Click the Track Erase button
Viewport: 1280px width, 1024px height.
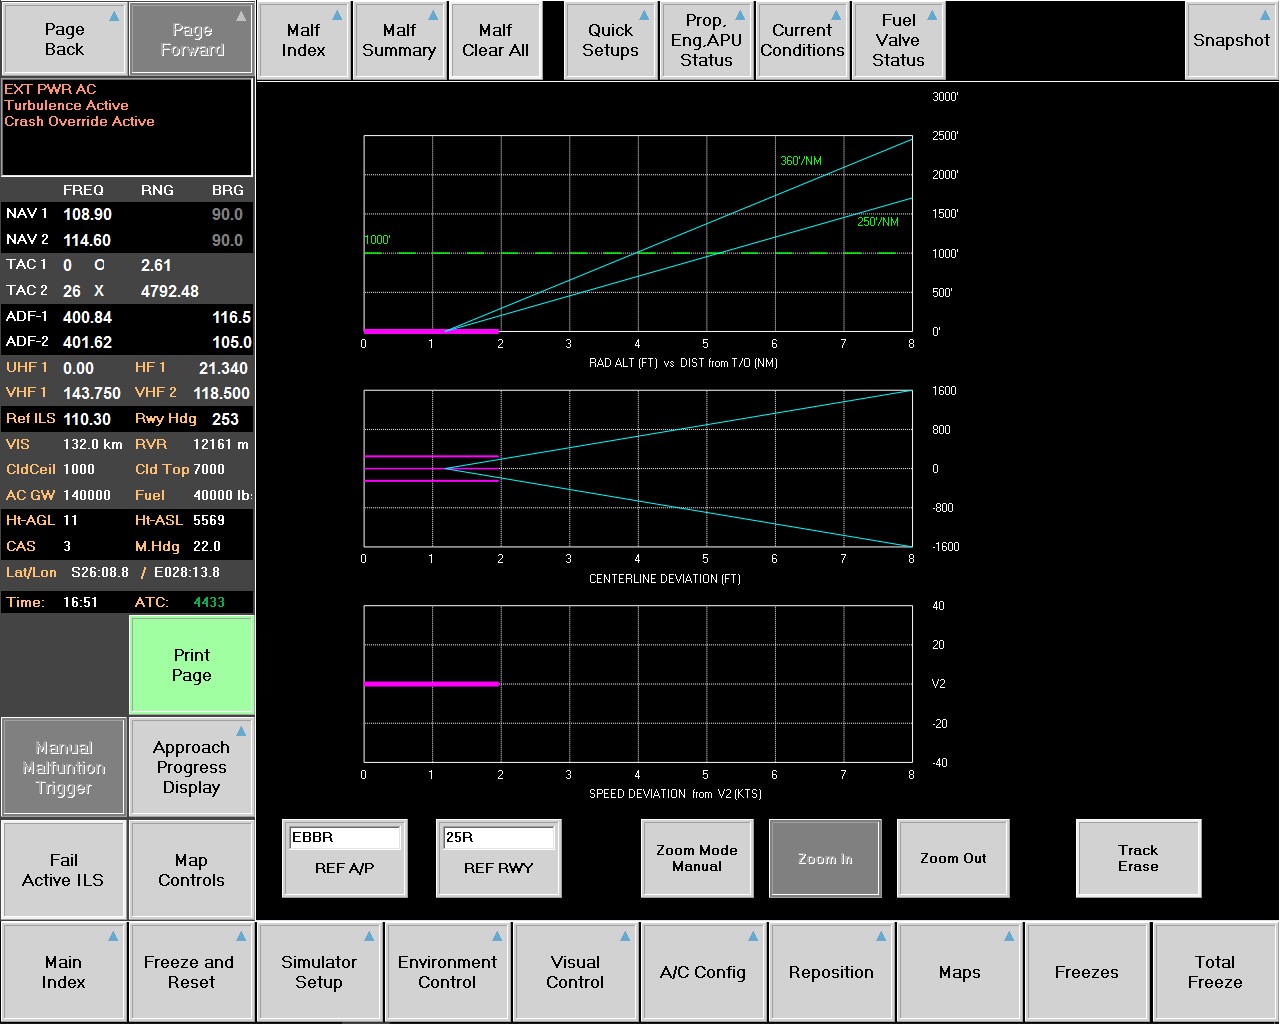(x=1138, y=858)
